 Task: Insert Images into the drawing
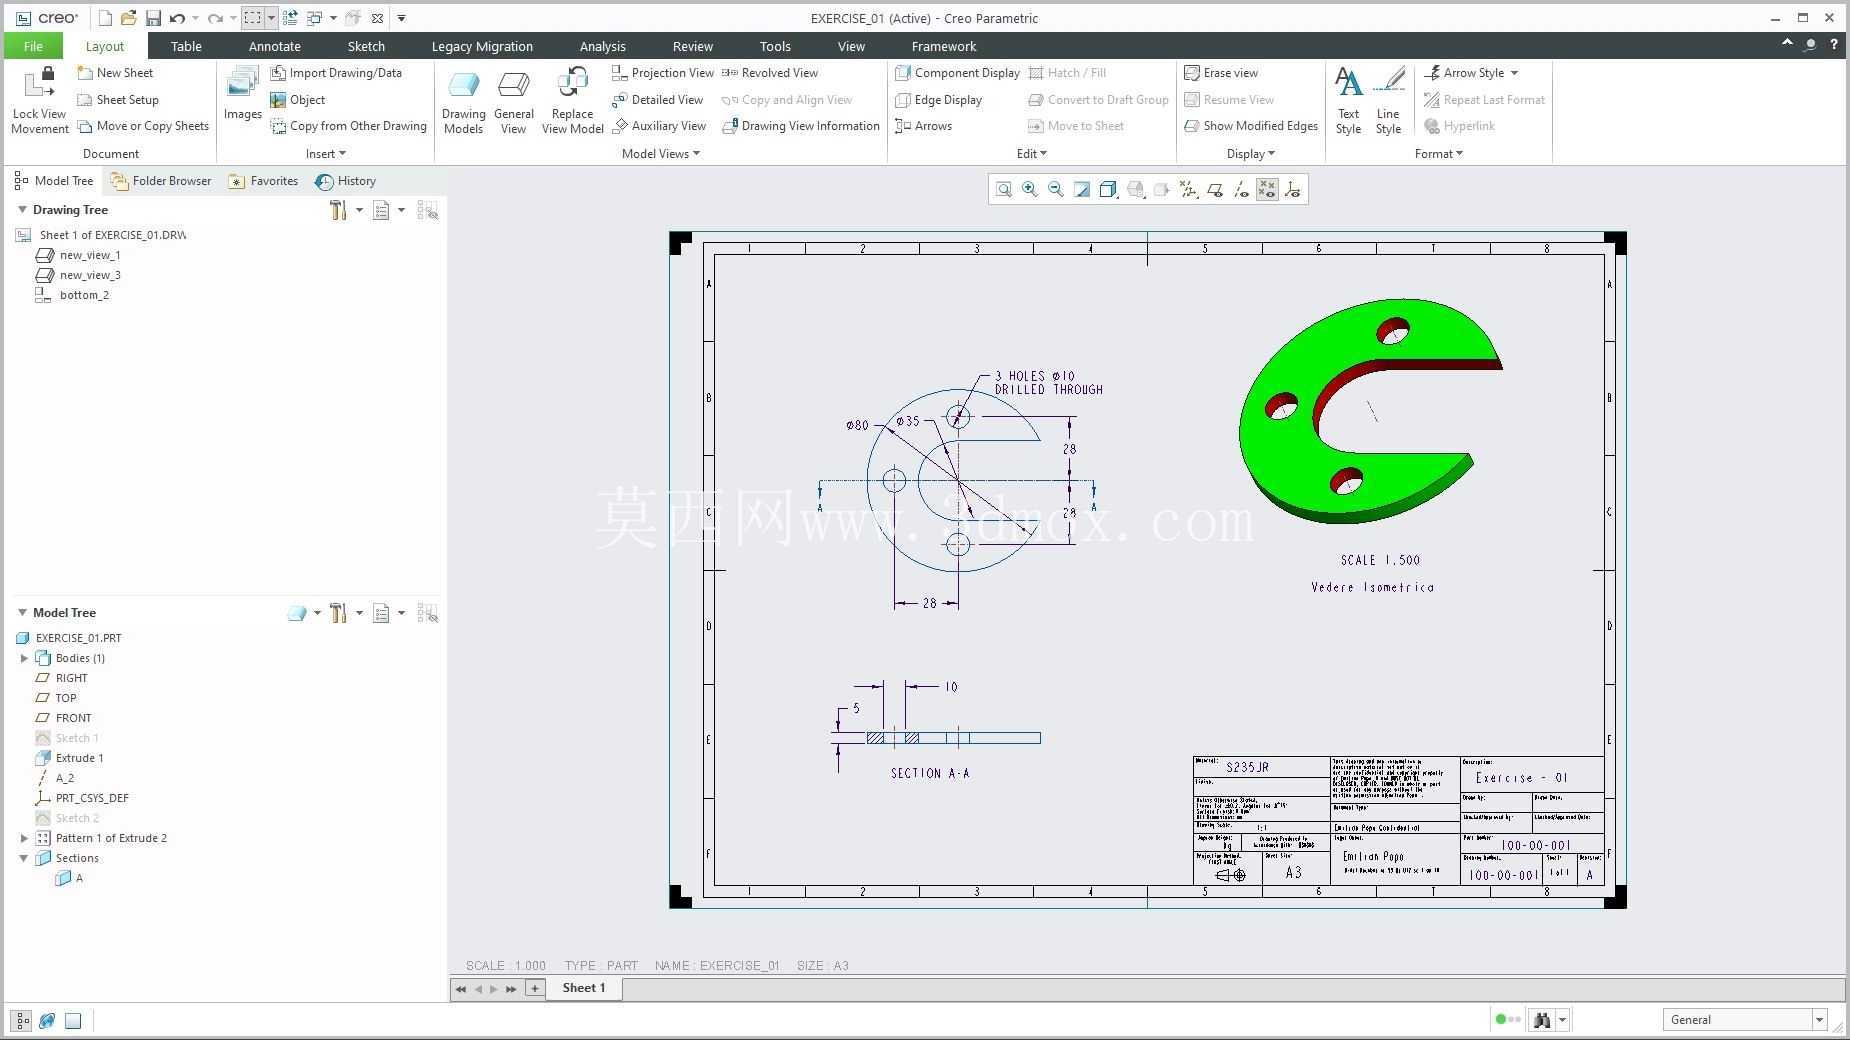(242, 95)
